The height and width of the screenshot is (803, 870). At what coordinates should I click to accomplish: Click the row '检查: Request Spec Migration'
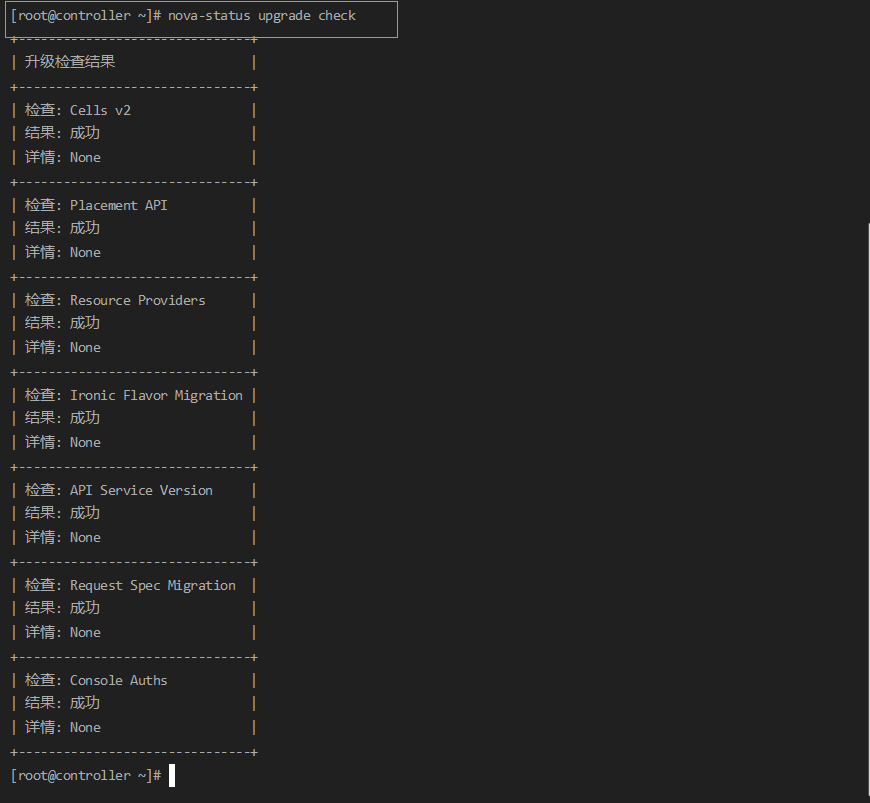[x=130, y=585]
